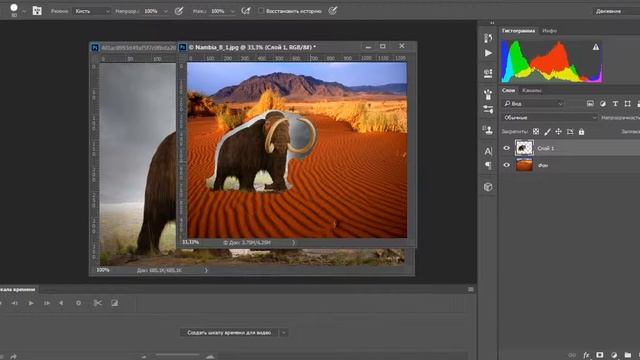Filter layers by text type icon
640x360 pixels.
click(x=615, y=104)
